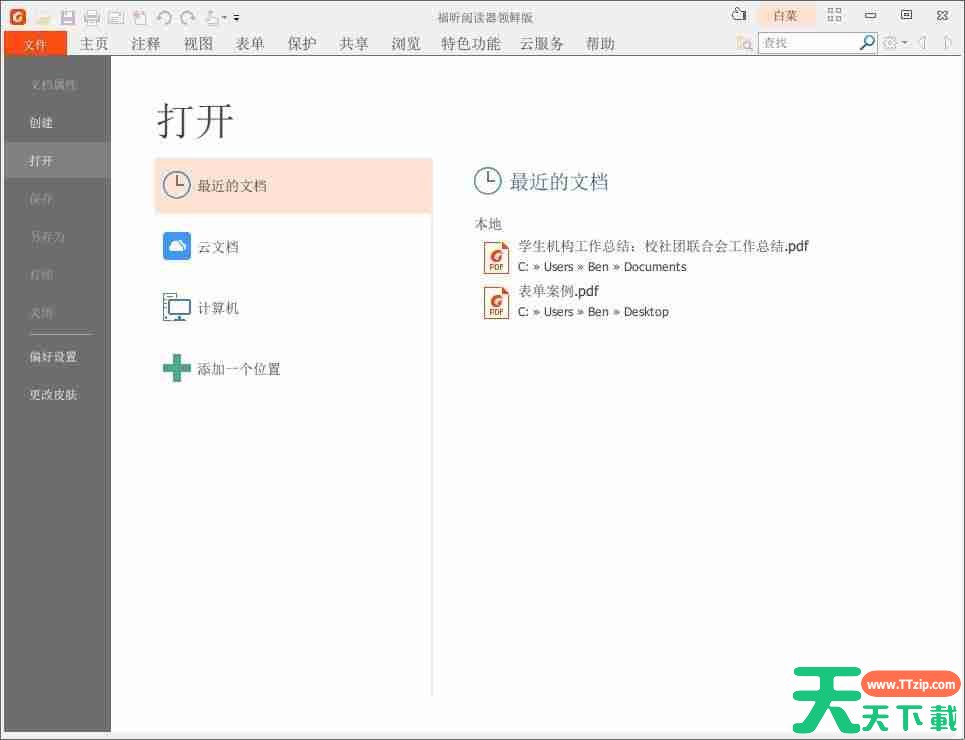Image resolution: width=965 pixels, height=740 pixels.
Task: Click 添加一个位置 with the green plus
Action: 238,369
